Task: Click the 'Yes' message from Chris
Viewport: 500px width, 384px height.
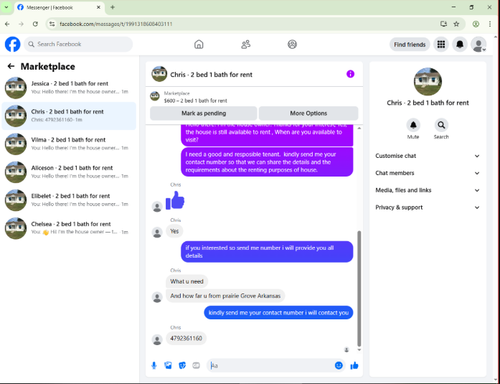Action: pos(174,231)
